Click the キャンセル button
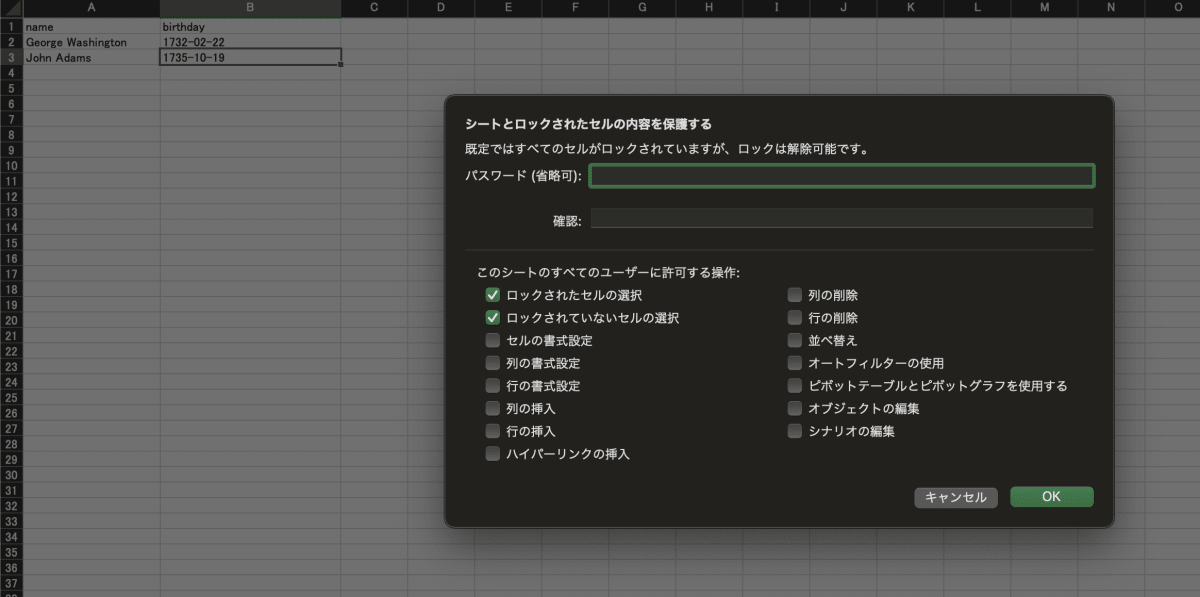 [x=956, y=497]
